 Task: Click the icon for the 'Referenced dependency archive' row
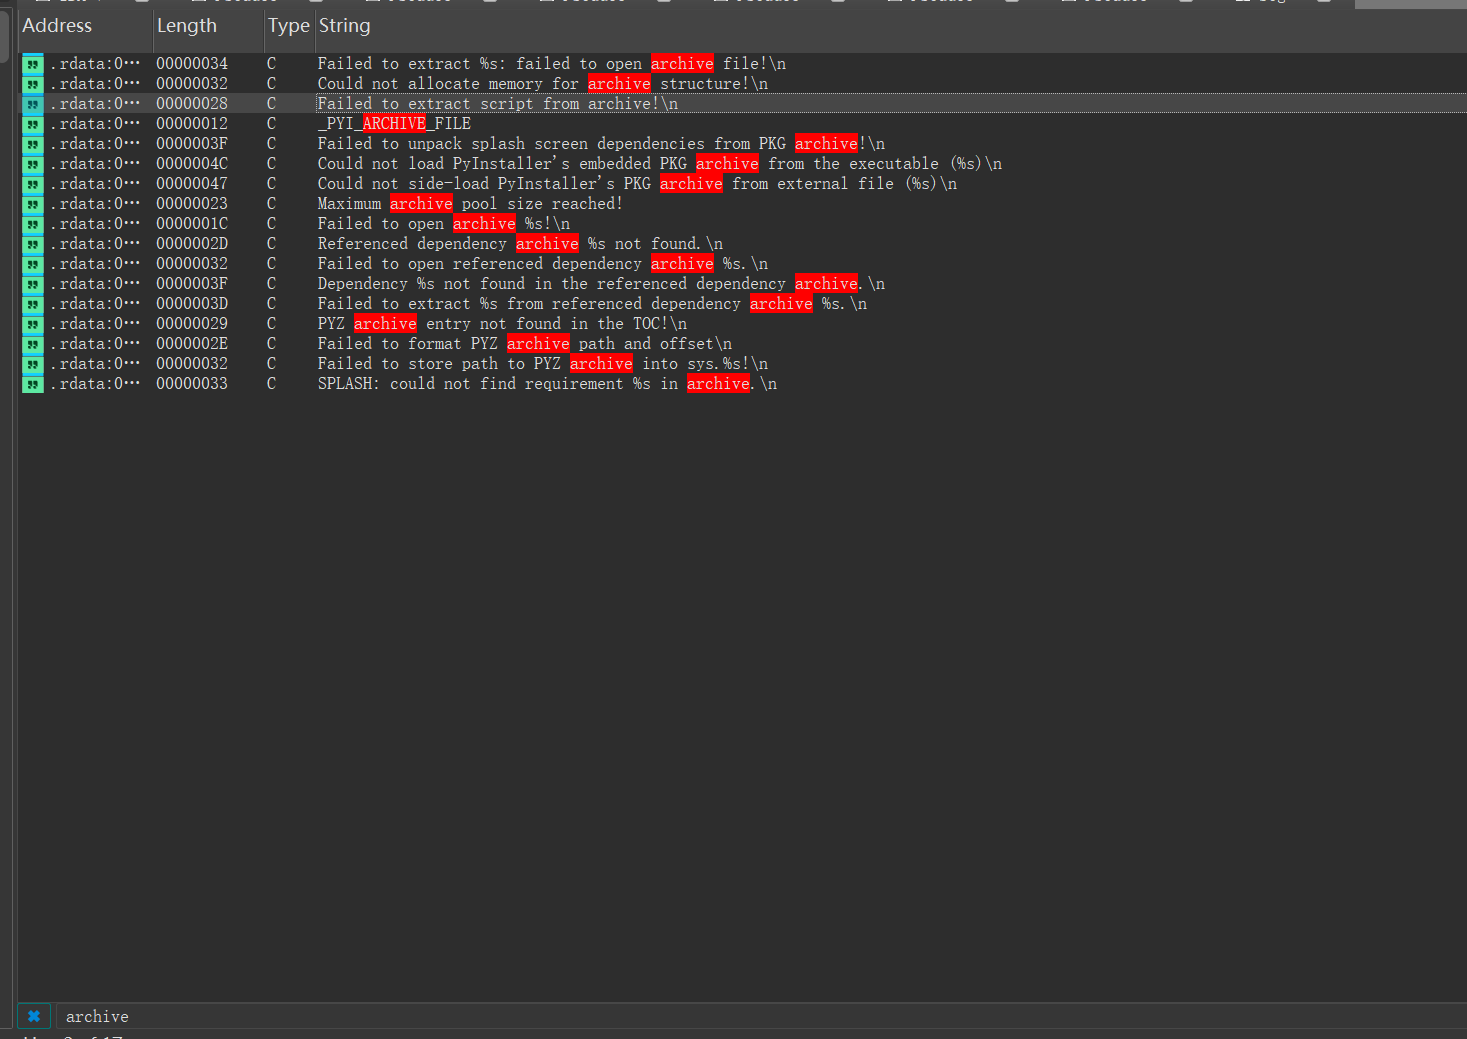(33, 244)
